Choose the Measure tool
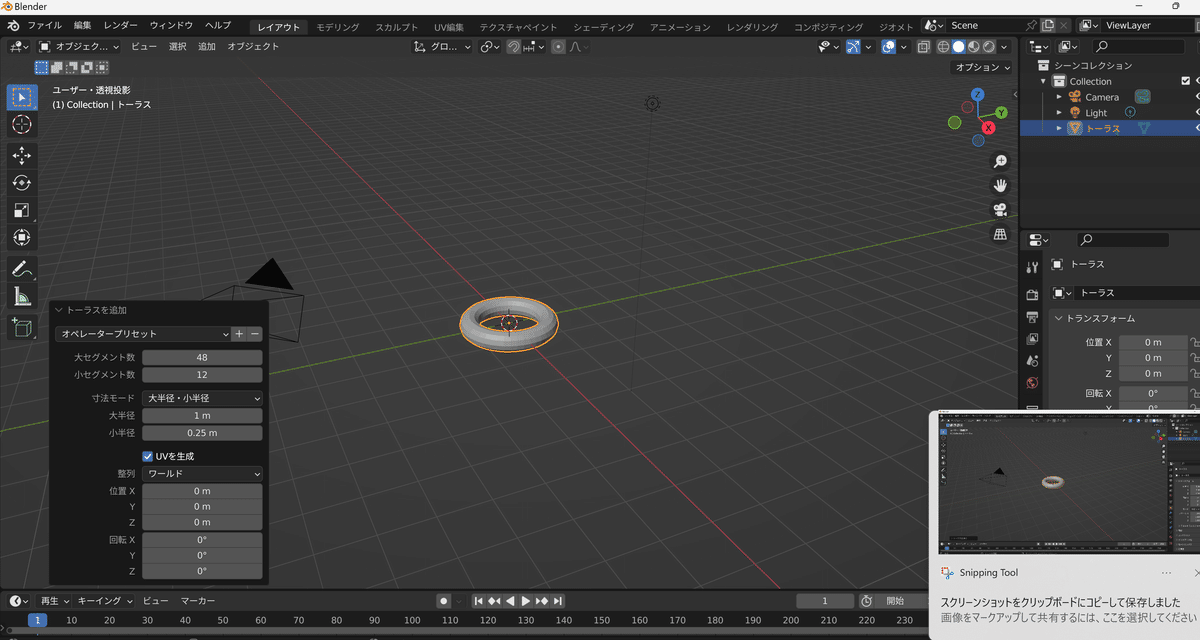 click(22, 296)
